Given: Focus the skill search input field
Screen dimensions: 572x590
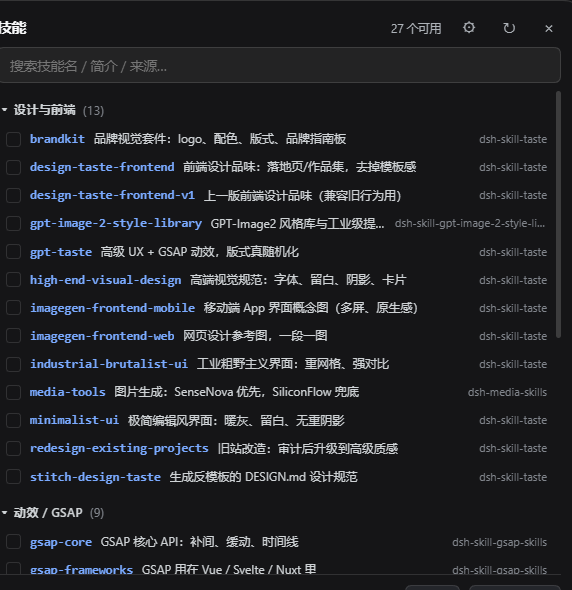Looking at the screenshot, I should (280, 65).
